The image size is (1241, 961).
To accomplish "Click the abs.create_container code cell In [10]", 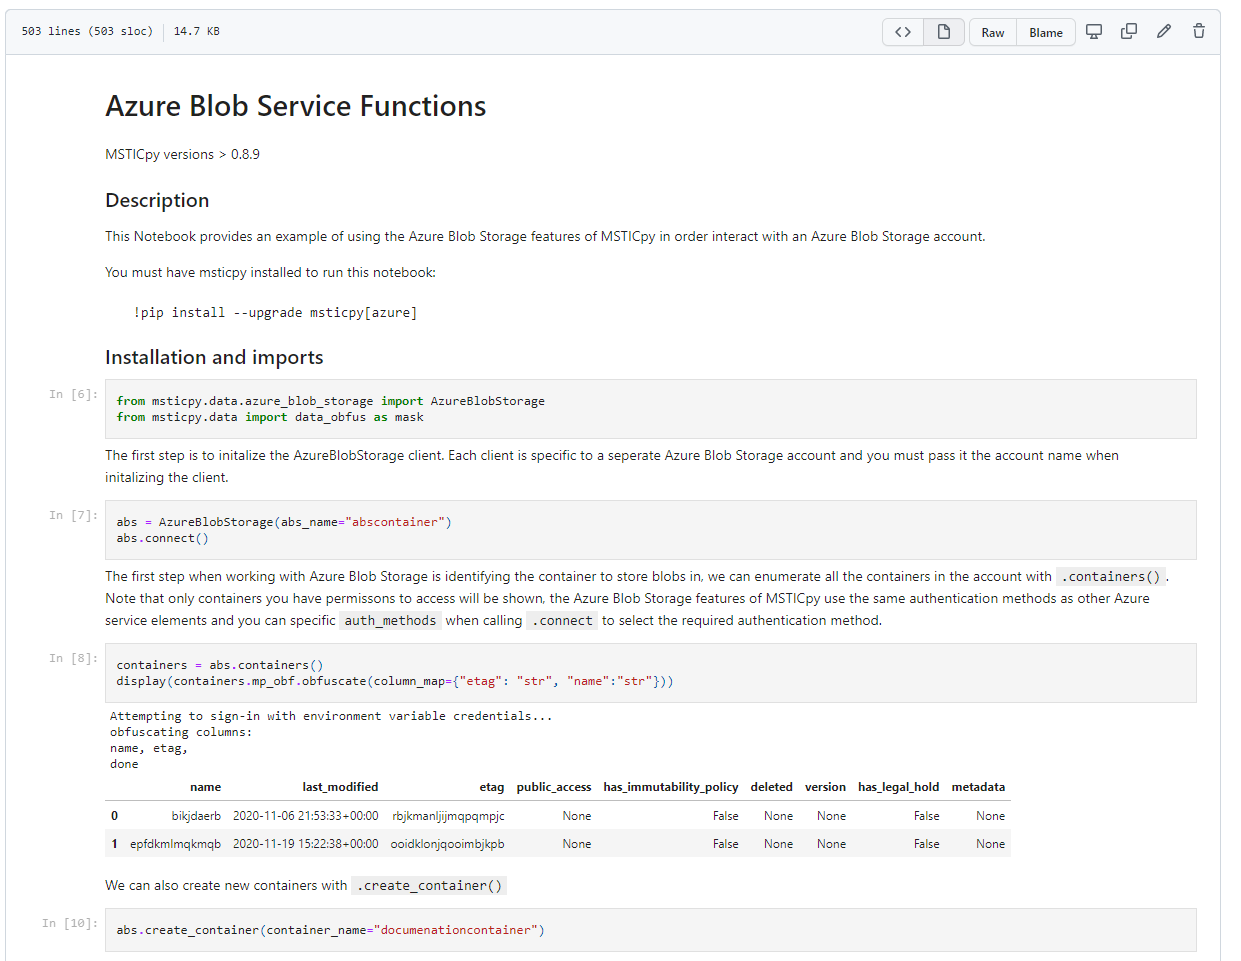I will 330,930.
